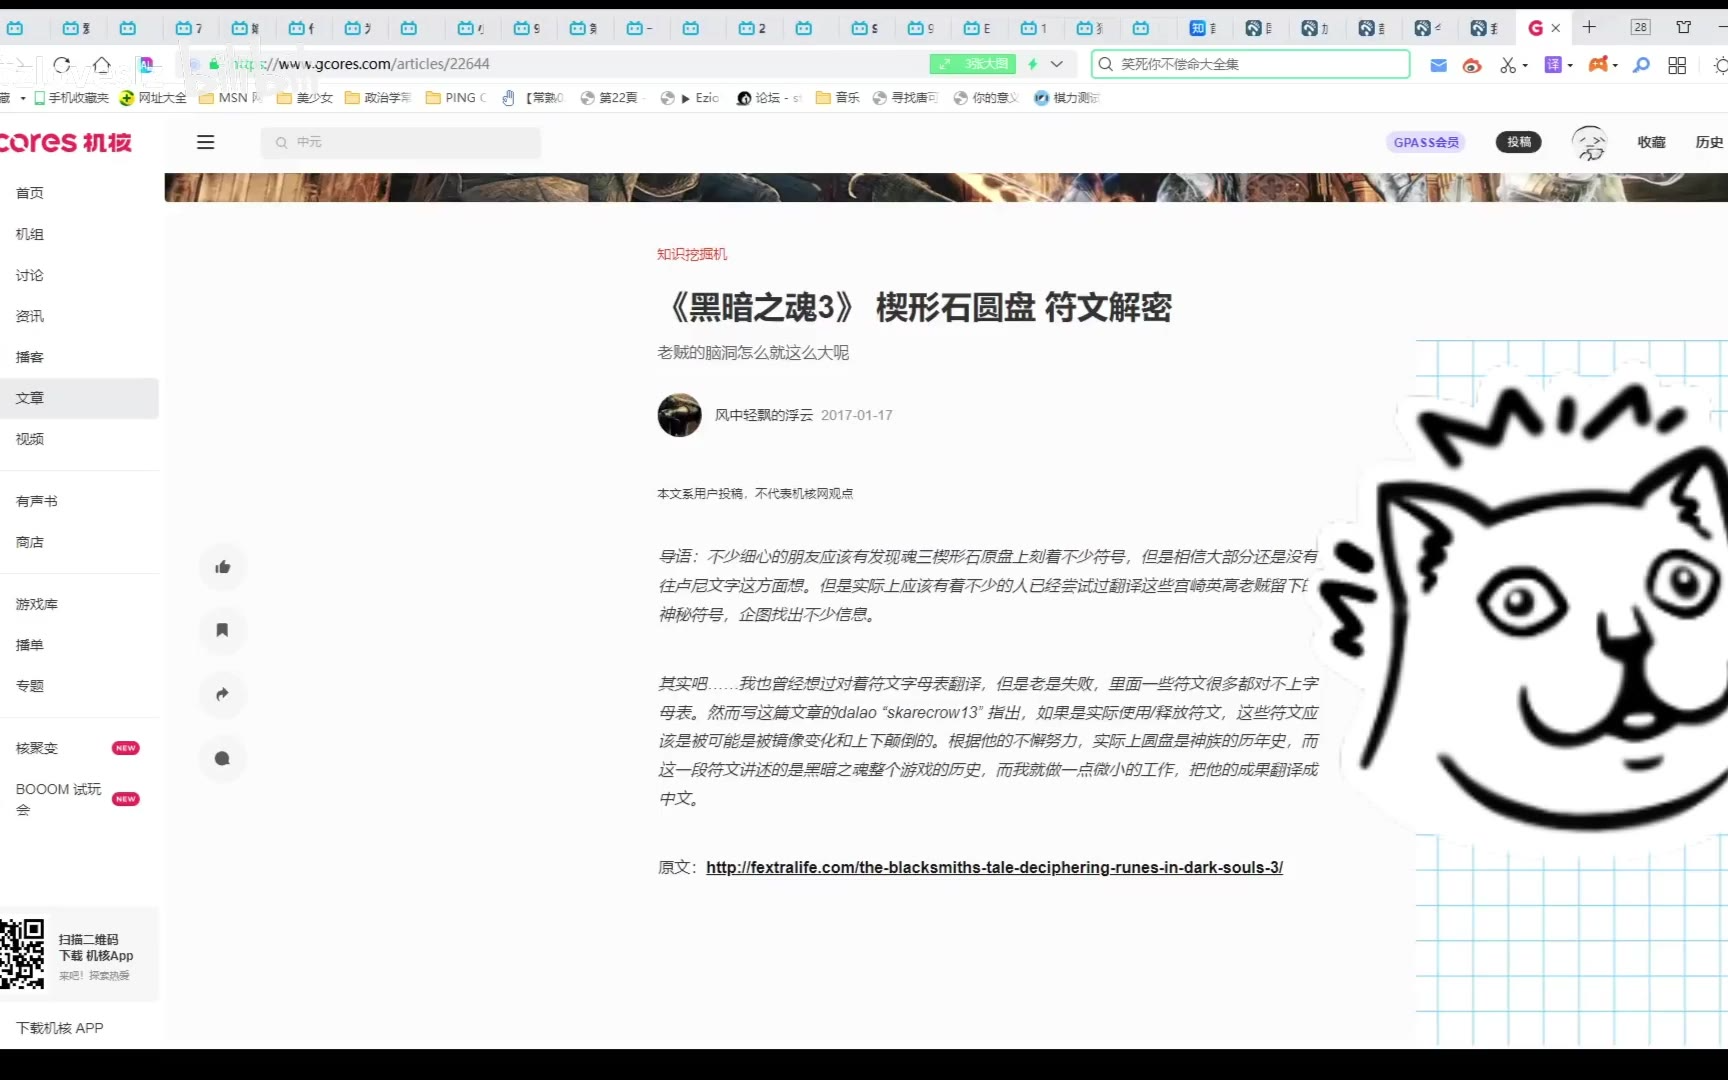This screenshot has height=1080, width=1728.
Task: Click the scissors screenshot tool icon
Action: 1507,65
